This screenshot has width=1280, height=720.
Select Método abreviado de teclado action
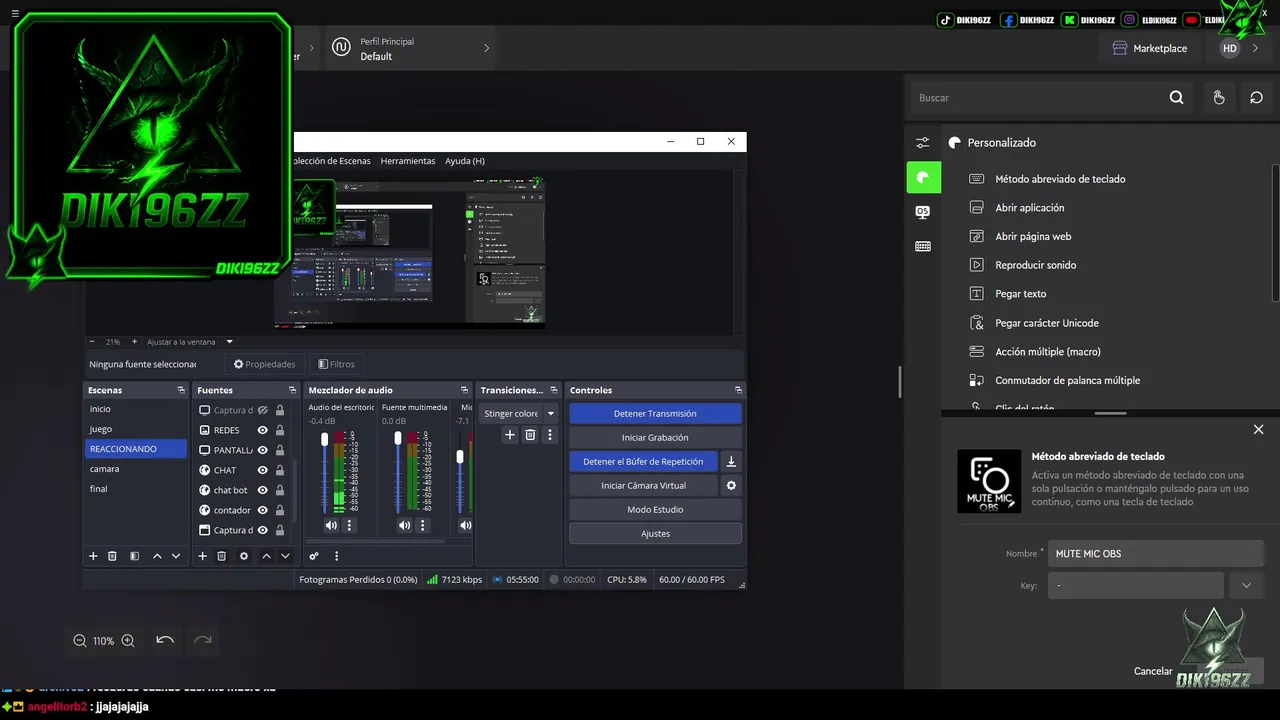(x=1060, y=179)
